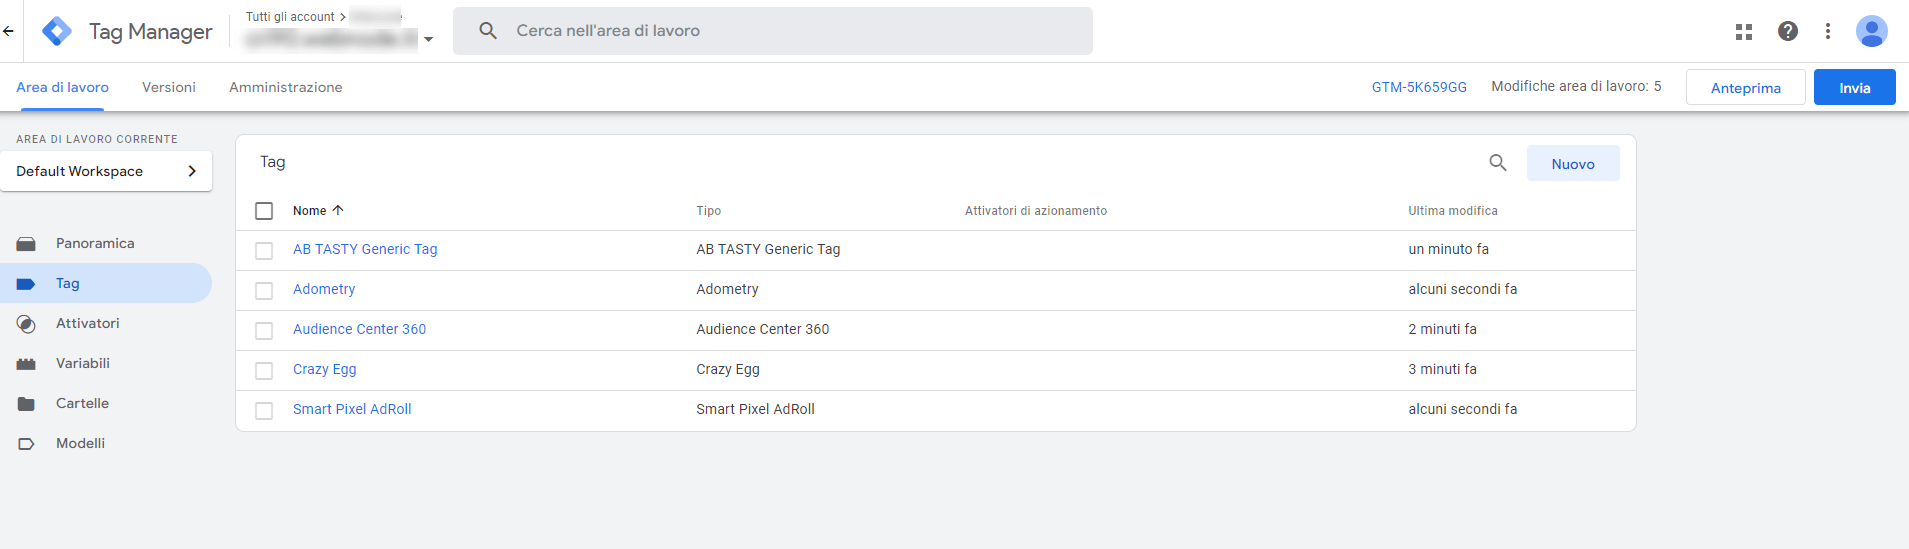This screenshot has height=549, width=1909.
Task: Toggle Nome column sort arrow
Action: coord(338,210)
